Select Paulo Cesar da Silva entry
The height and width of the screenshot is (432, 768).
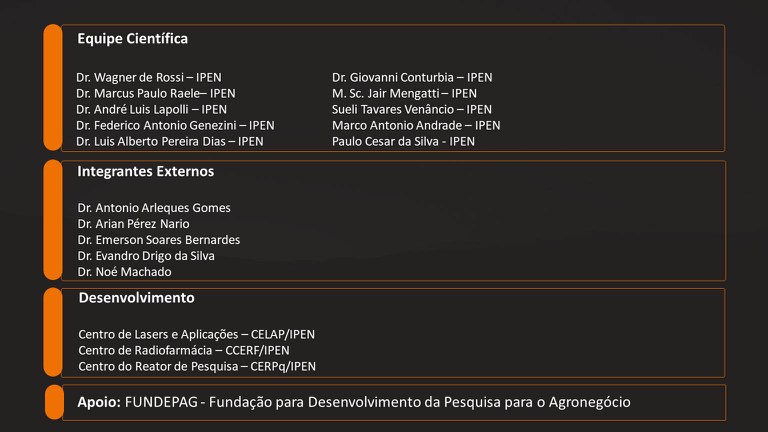[x=403, y=141]
